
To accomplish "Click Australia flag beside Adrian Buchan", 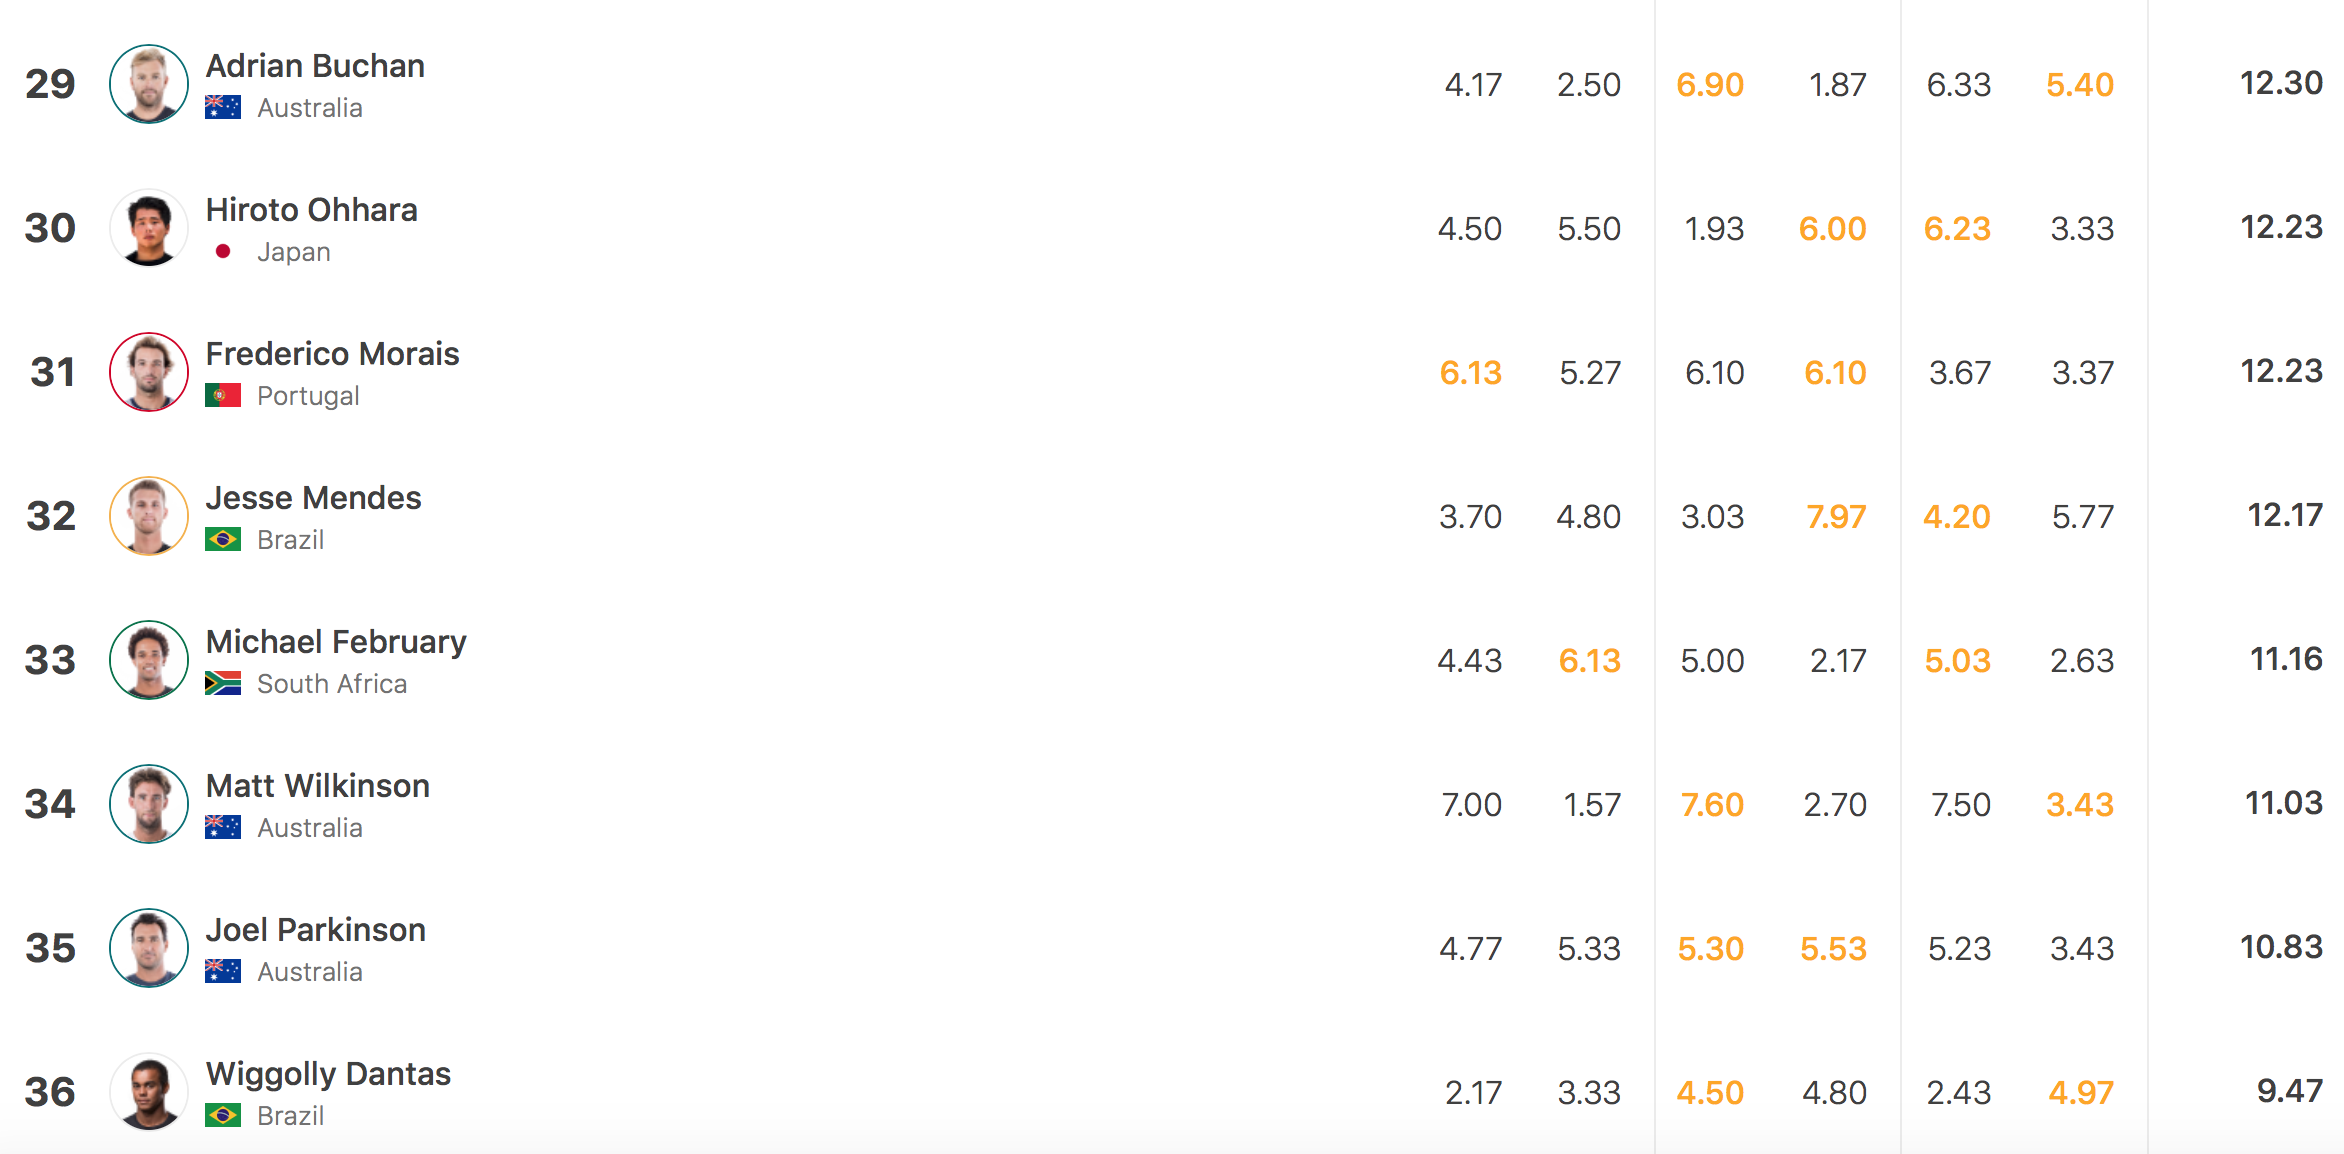I will click(x=223, y=108).
